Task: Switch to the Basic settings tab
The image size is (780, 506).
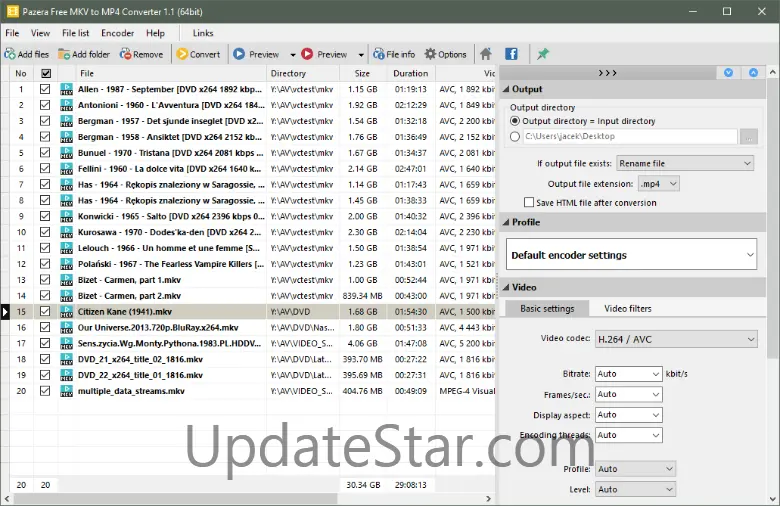Action: pyautogui.click(x=547, y=308)
